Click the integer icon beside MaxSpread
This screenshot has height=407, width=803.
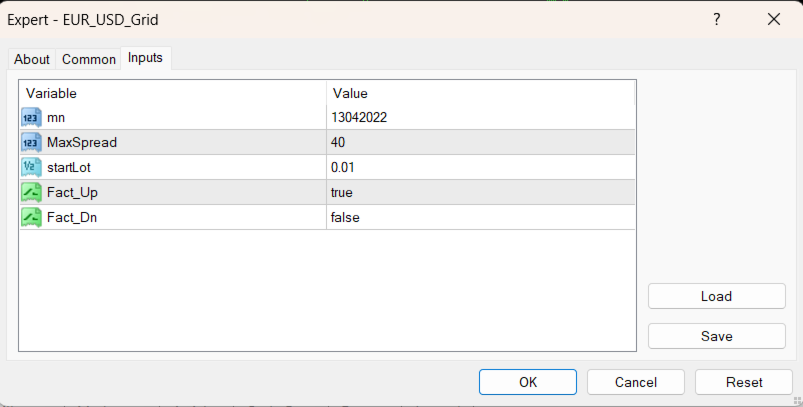tap(30, 142)
